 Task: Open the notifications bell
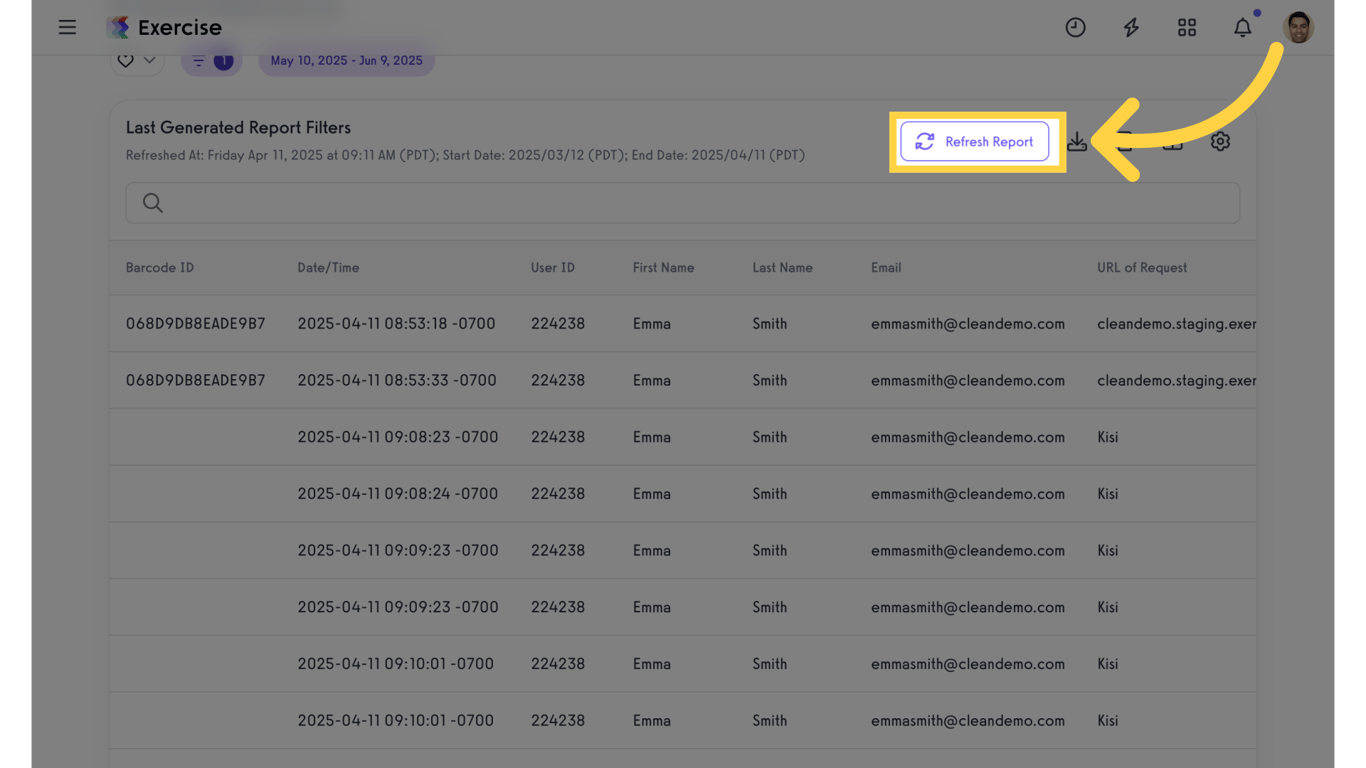[1242, 28]
